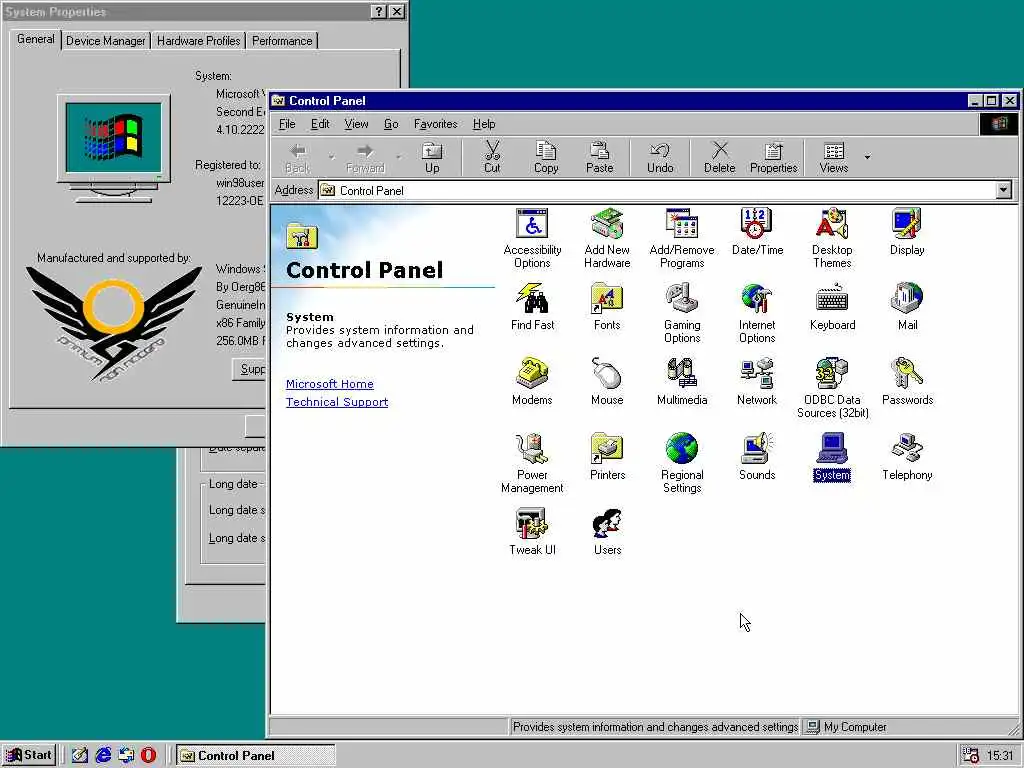Click the Copy toolbar button
Screen dimensions: 1024x768
point(546,158)
